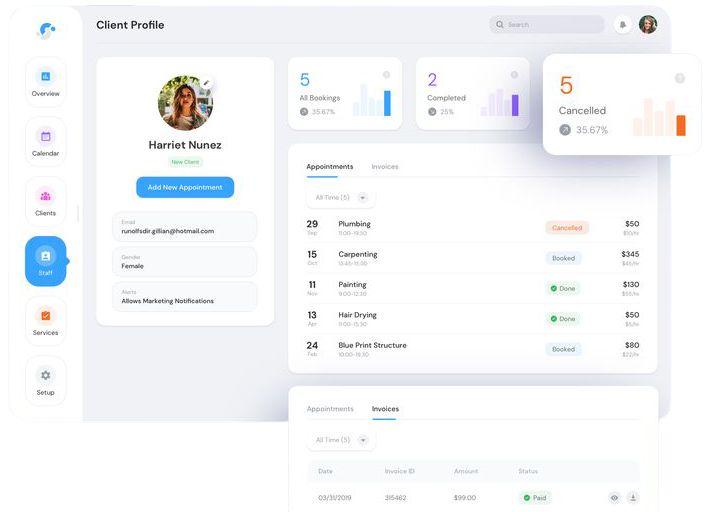Click invoice date 03/31/2019
Viewport: 708px width, 512px height.
335,498
